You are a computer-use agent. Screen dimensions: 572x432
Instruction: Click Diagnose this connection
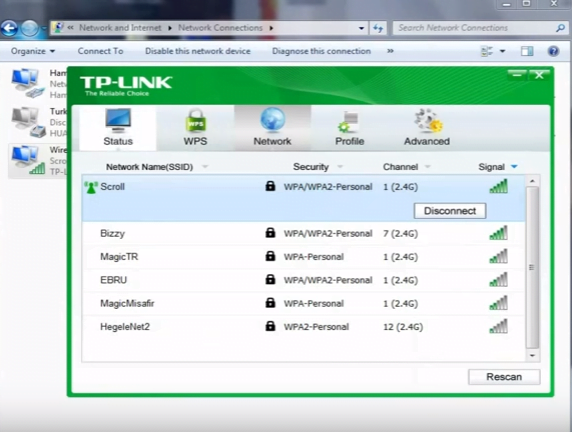click(321, 51)
